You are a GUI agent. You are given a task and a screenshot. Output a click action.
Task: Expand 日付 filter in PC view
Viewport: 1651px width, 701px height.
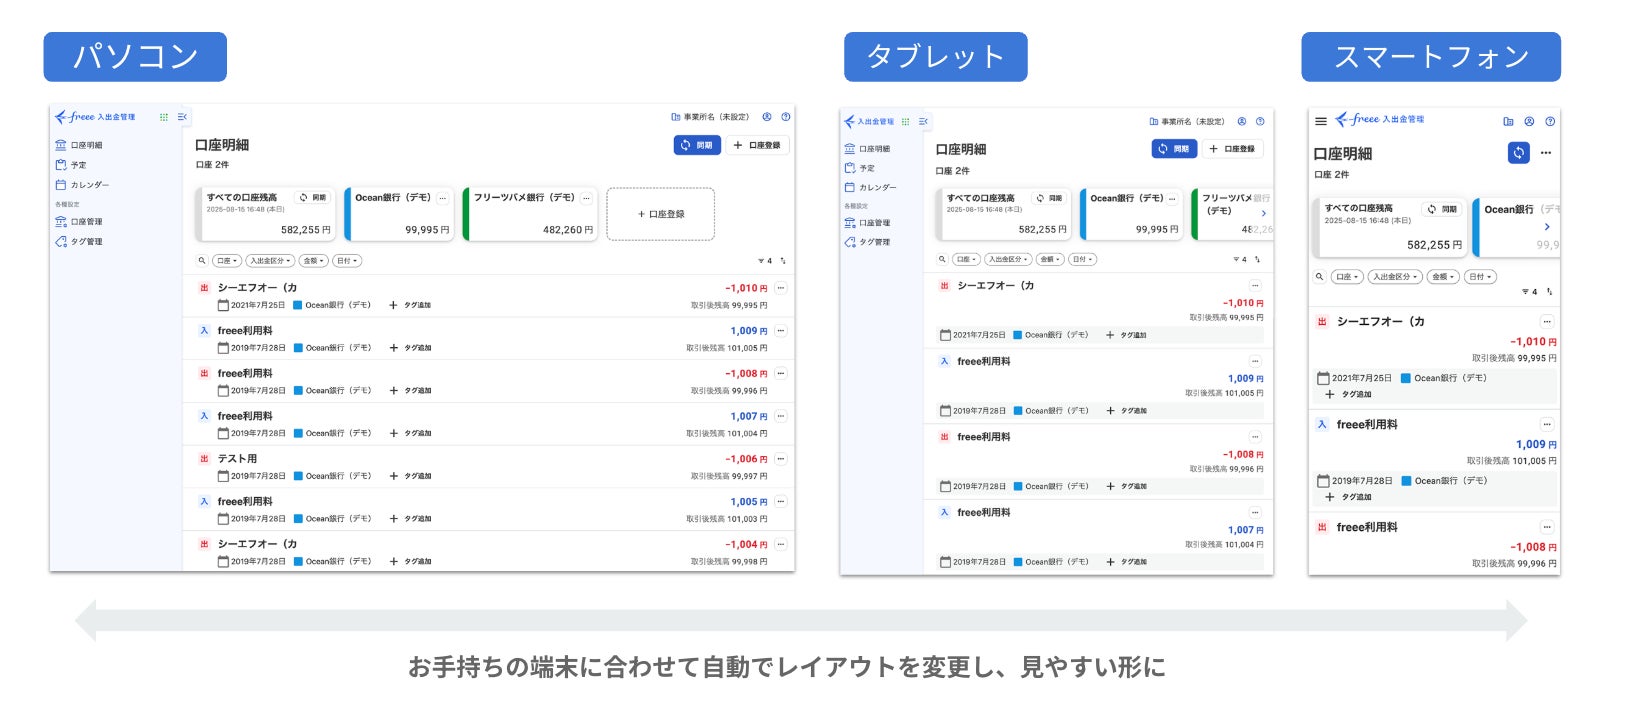(x=347, y=261)
